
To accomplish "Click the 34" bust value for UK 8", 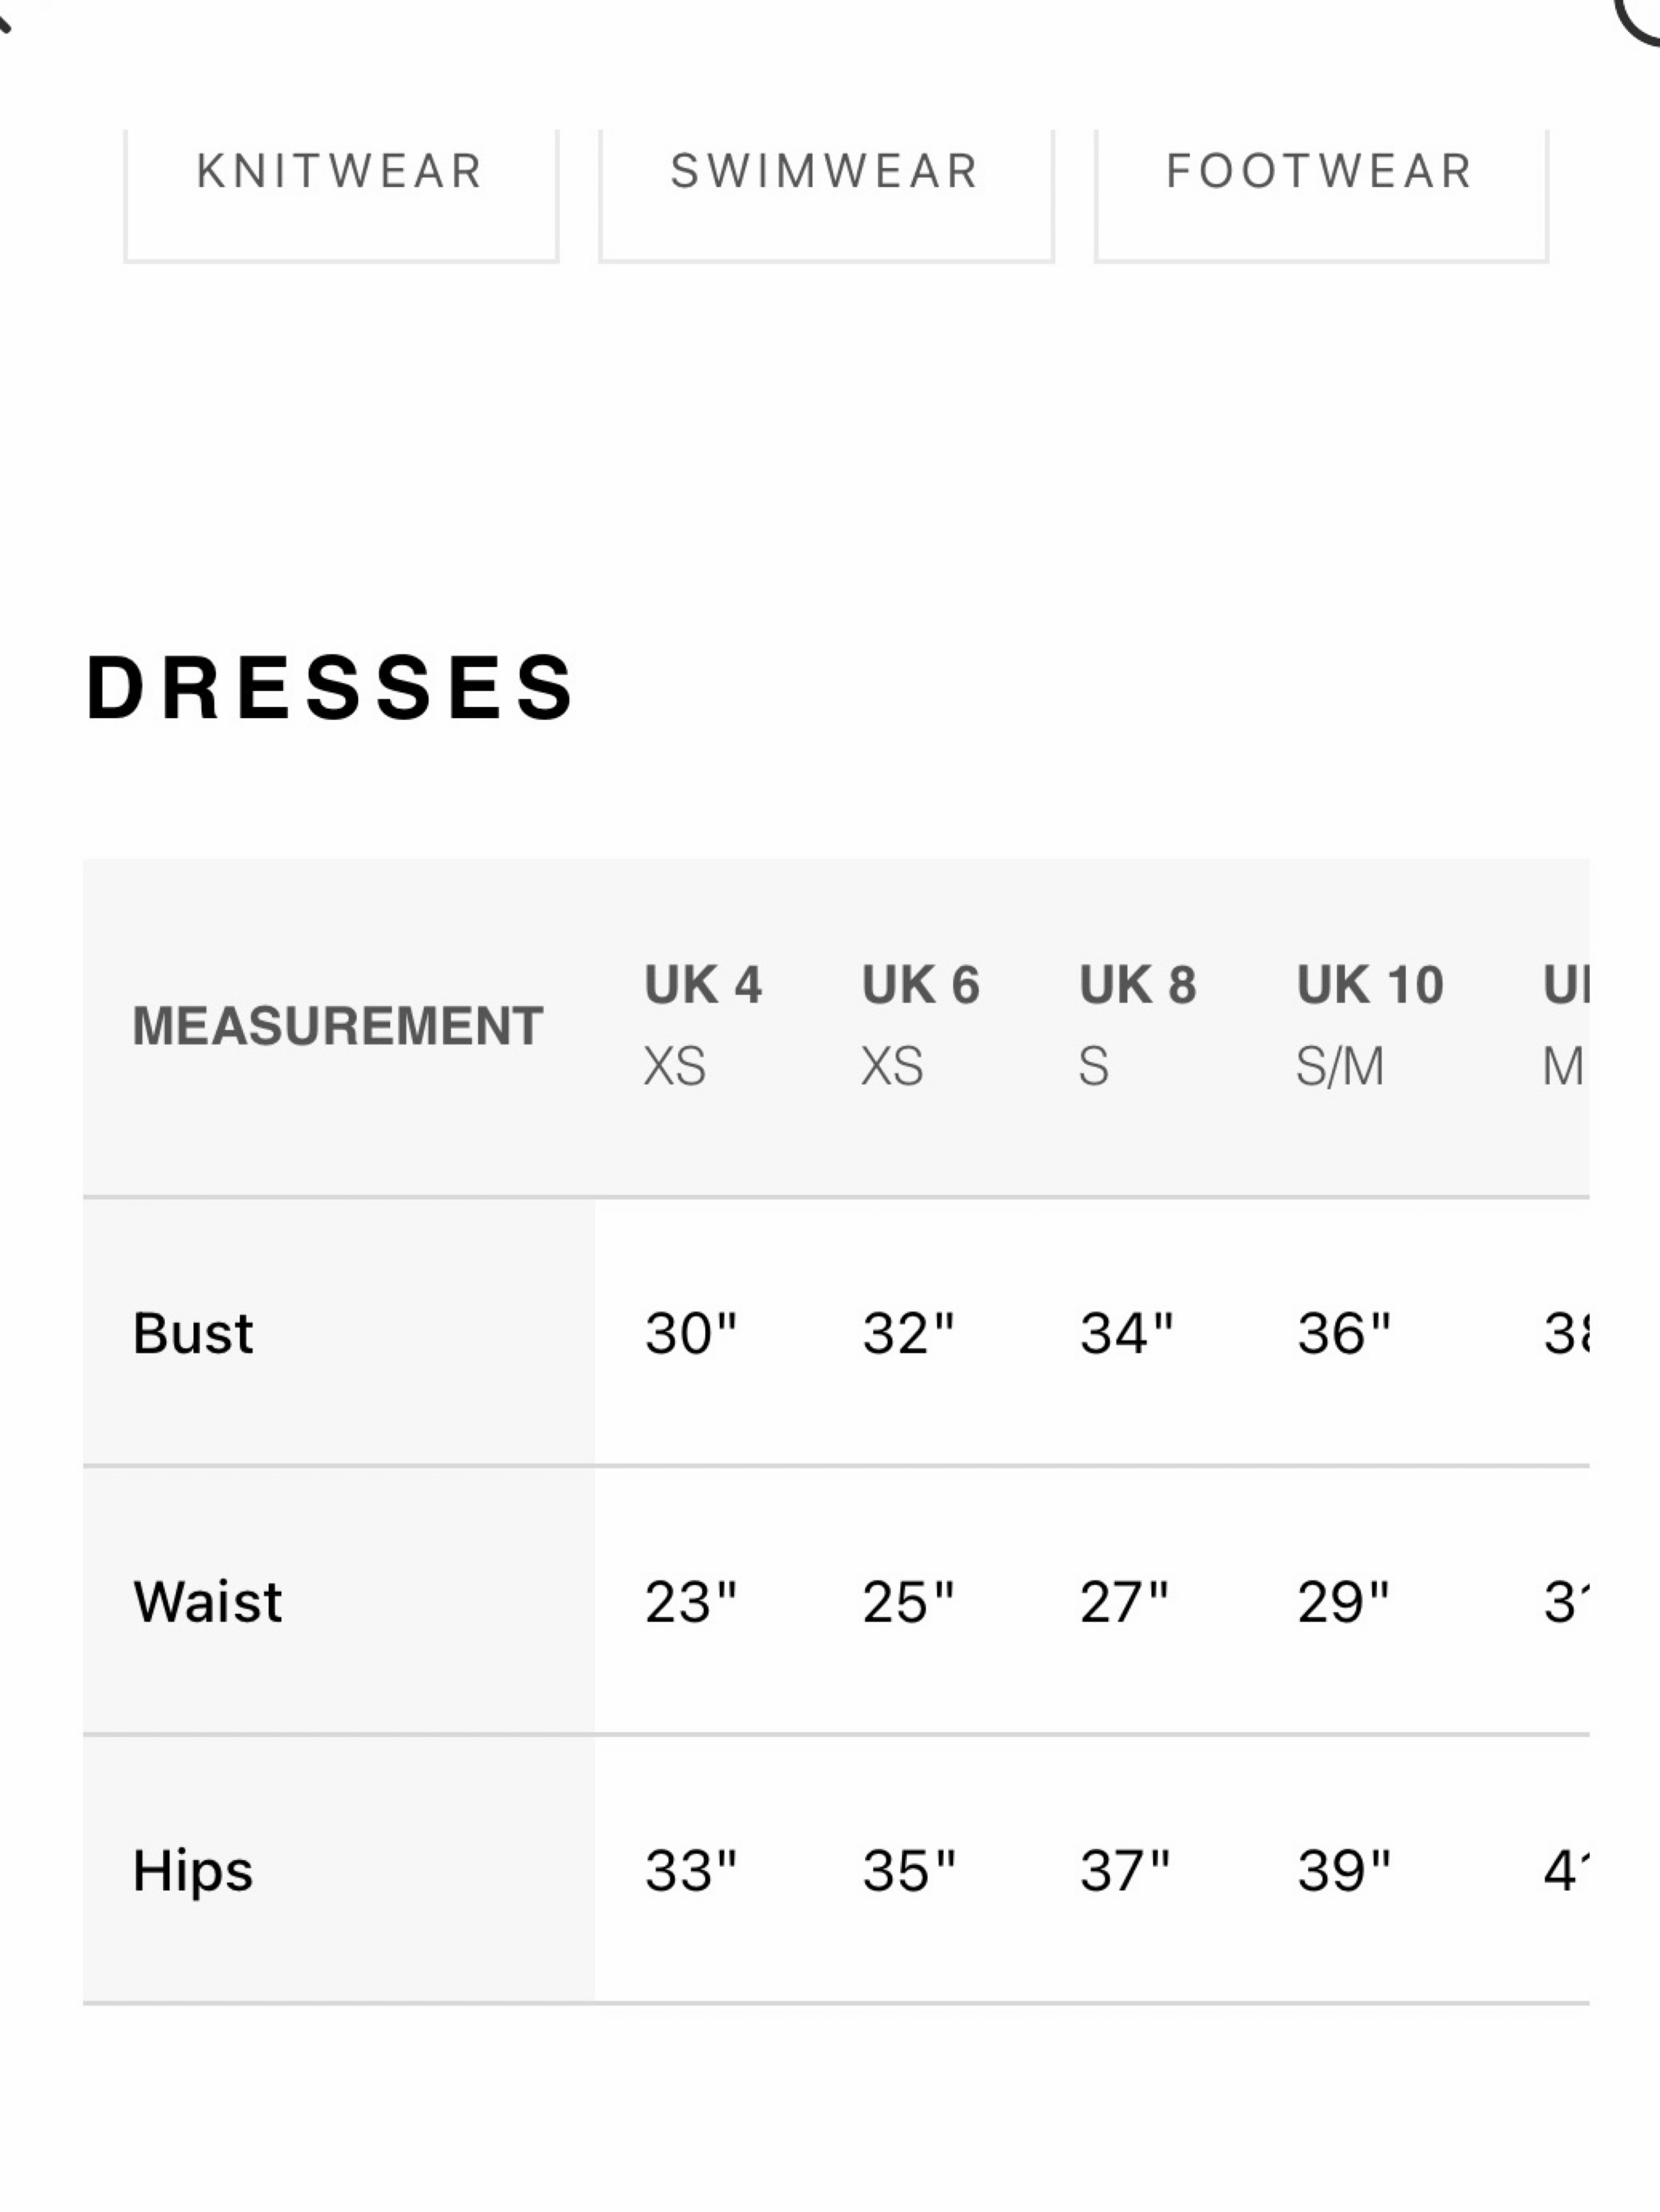I will [1126, 1333].
